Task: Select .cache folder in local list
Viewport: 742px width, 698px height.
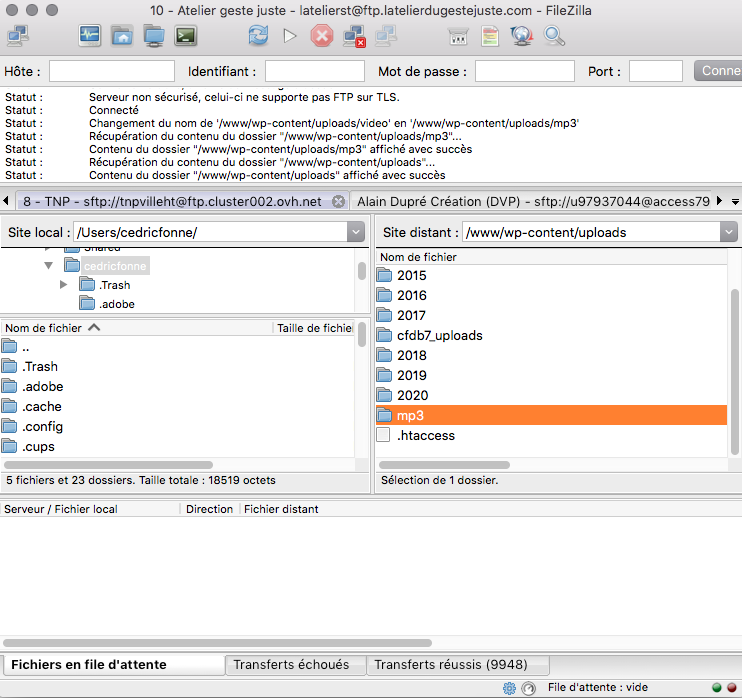Action: click(177, 406)
